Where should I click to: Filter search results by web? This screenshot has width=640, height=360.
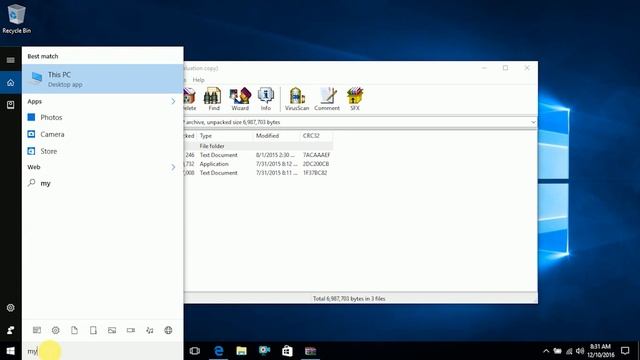(x=168, y=330)
